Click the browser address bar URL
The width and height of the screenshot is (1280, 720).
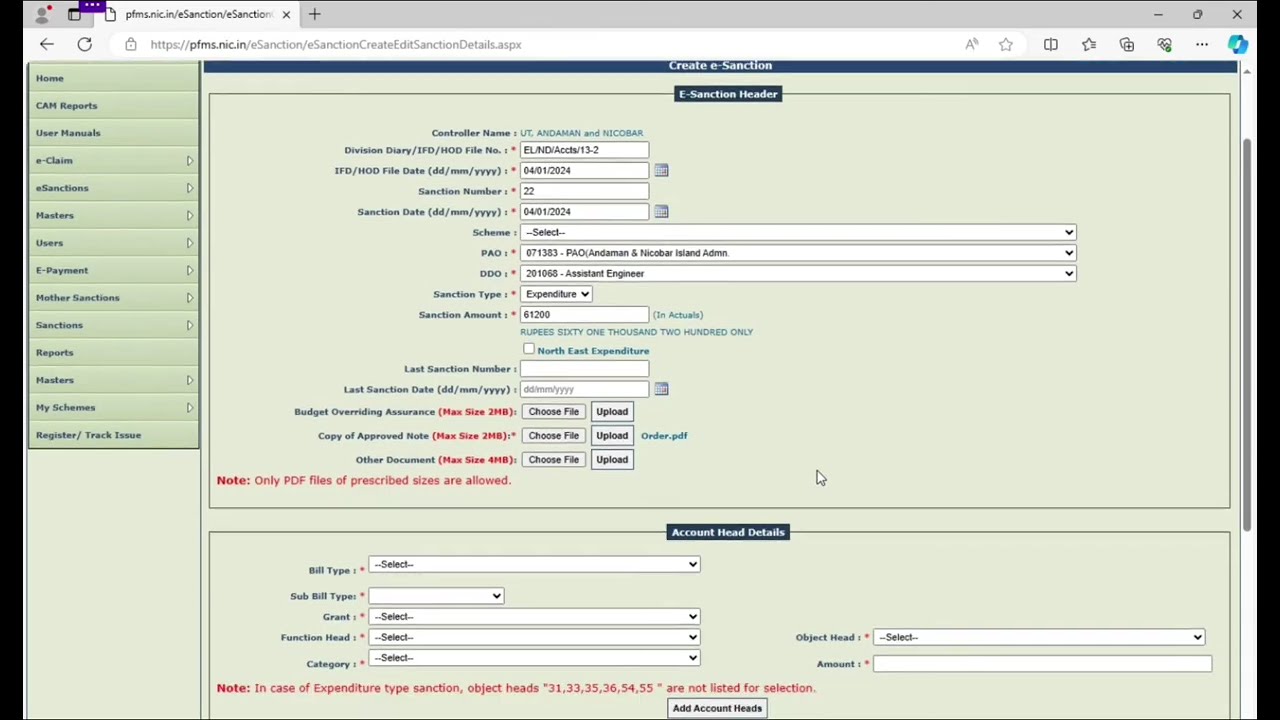coord(336,44)
